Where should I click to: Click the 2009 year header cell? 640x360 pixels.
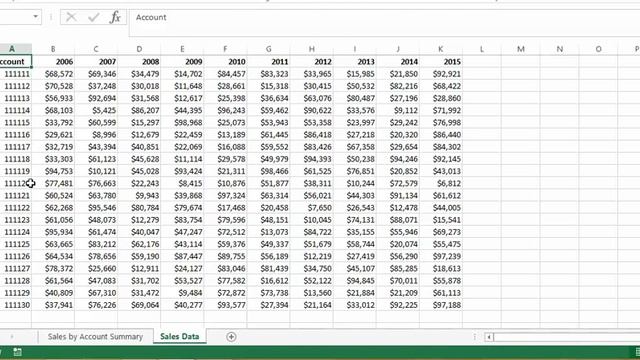(x=182, y=62)
